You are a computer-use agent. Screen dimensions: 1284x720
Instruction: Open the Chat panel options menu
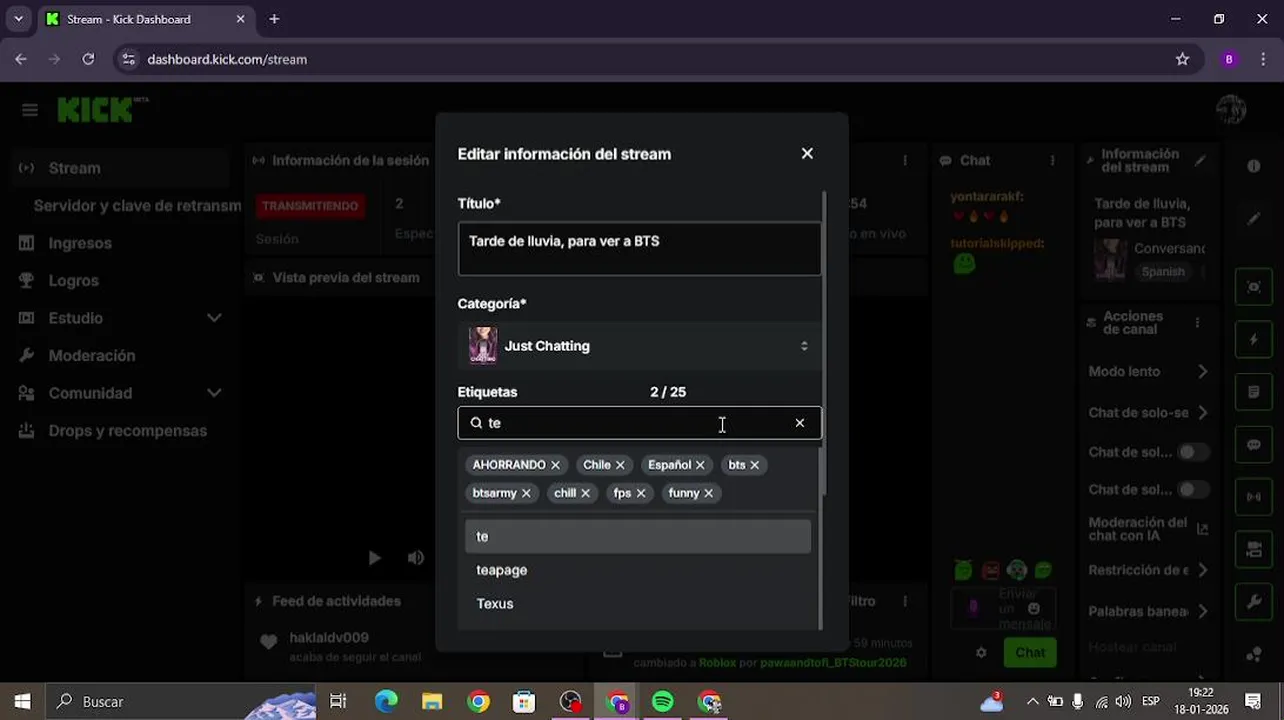click(x=1052, y=160)
